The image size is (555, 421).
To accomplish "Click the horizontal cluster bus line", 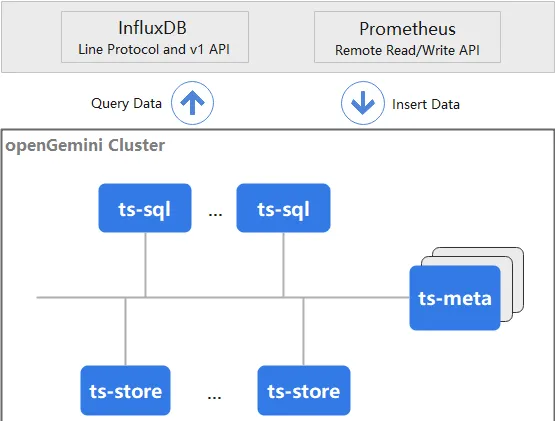I will point(223,297).
